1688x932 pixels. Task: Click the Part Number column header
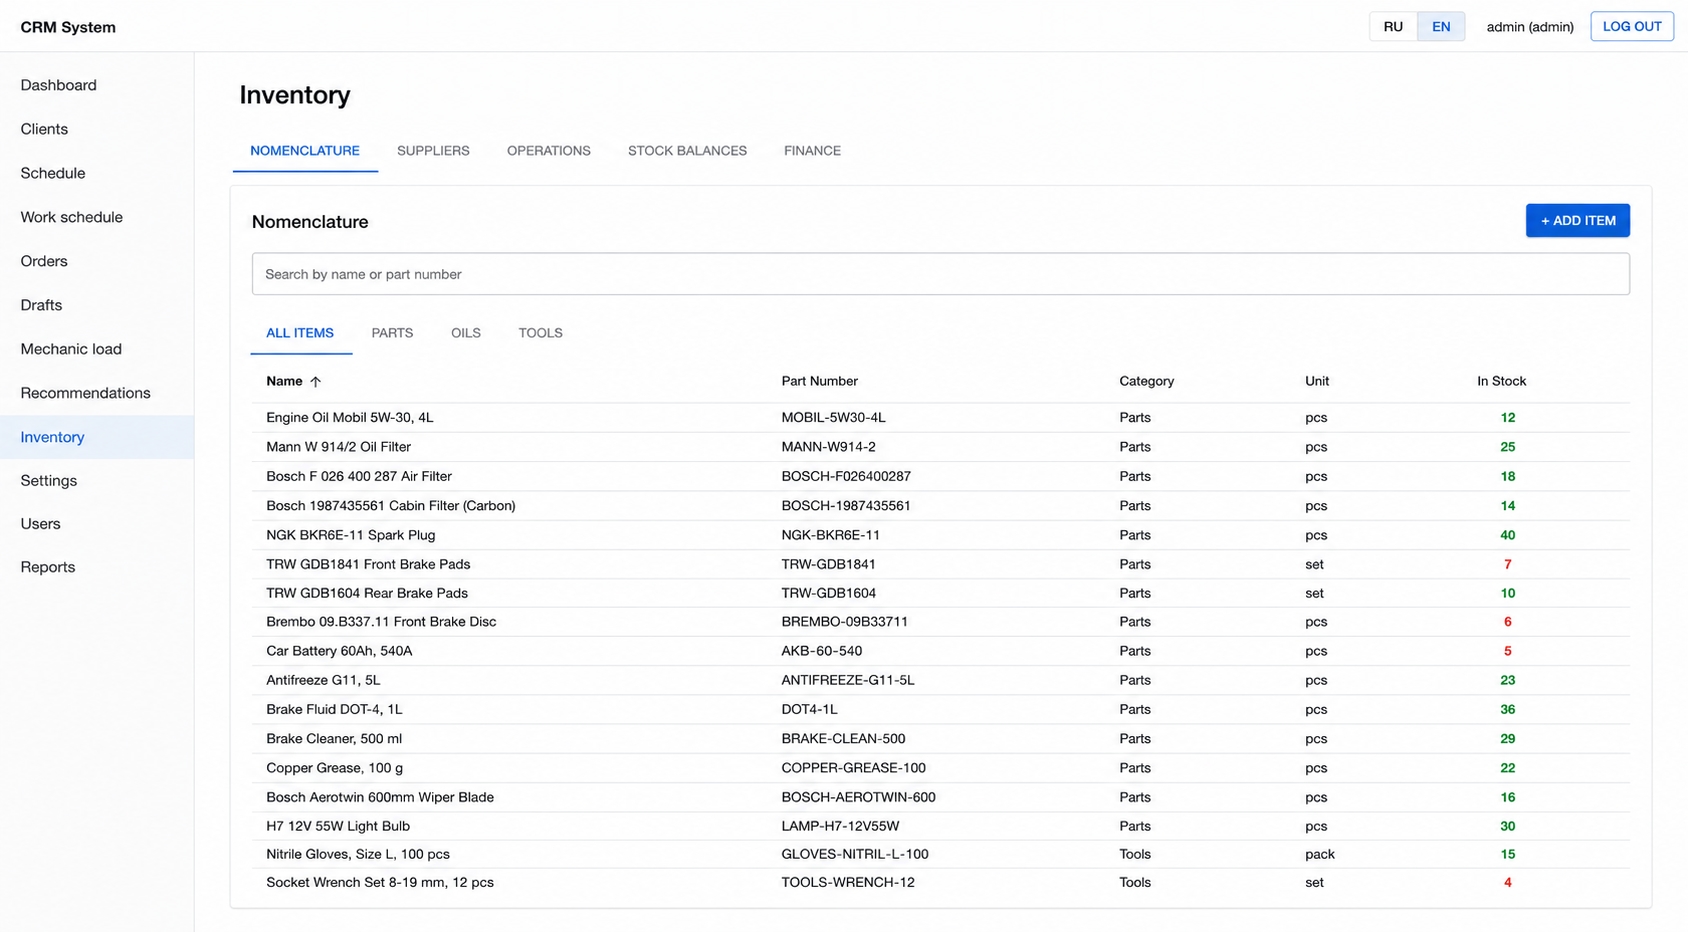tap(819, 381)
